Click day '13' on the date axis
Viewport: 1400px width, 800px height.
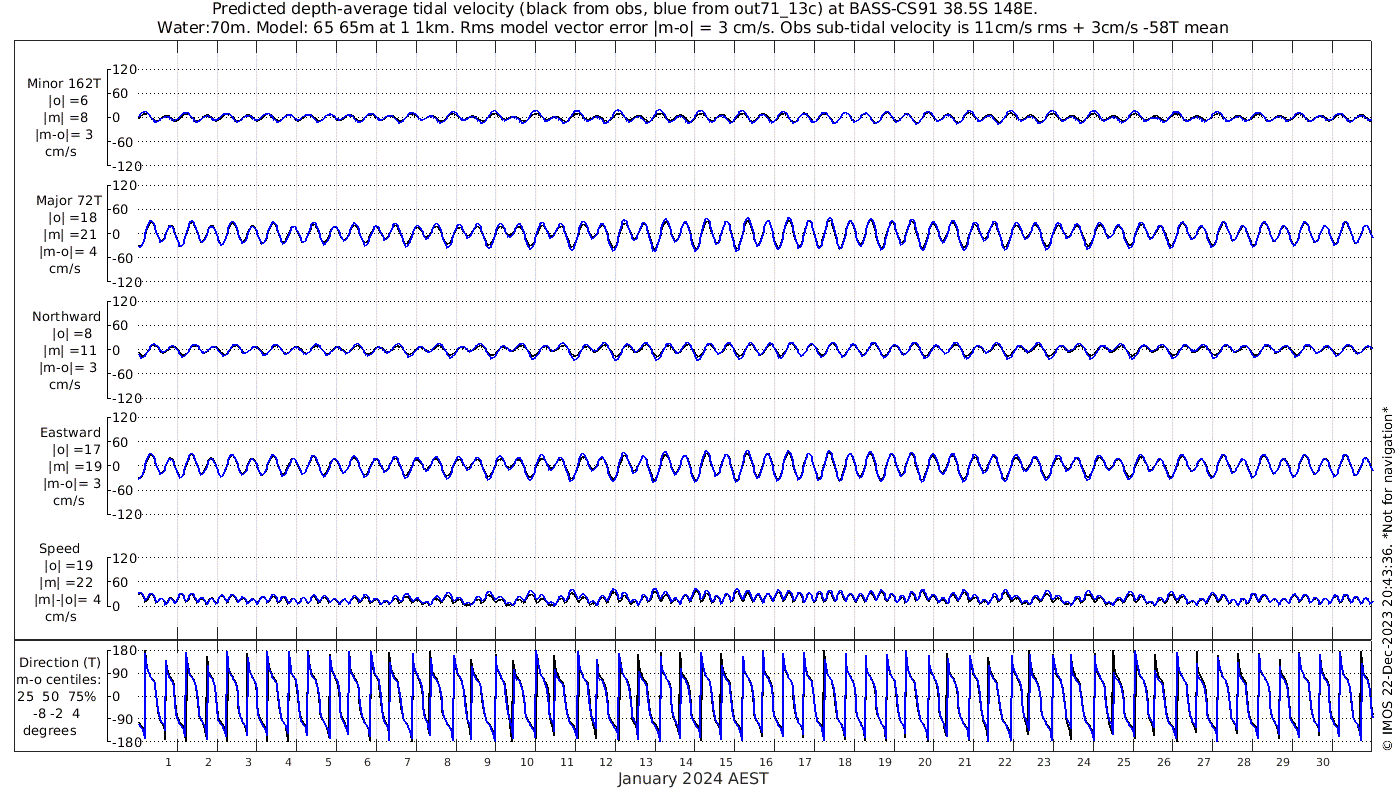(646, 762)
